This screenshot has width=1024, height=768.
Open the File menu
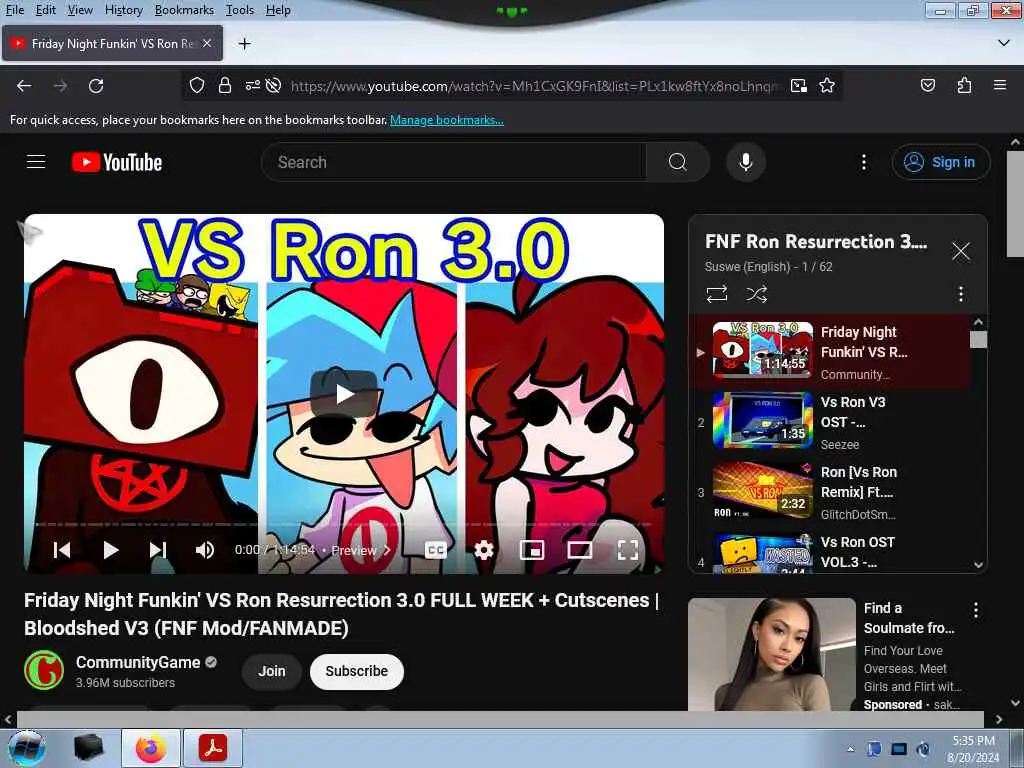[14, 10]
